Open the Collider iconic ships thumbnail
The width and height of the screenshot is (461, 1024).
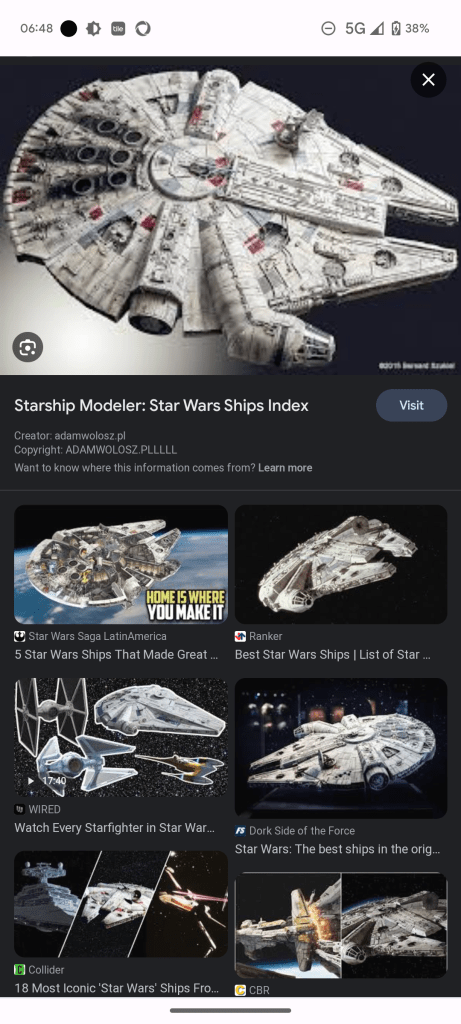coord(121,904)
